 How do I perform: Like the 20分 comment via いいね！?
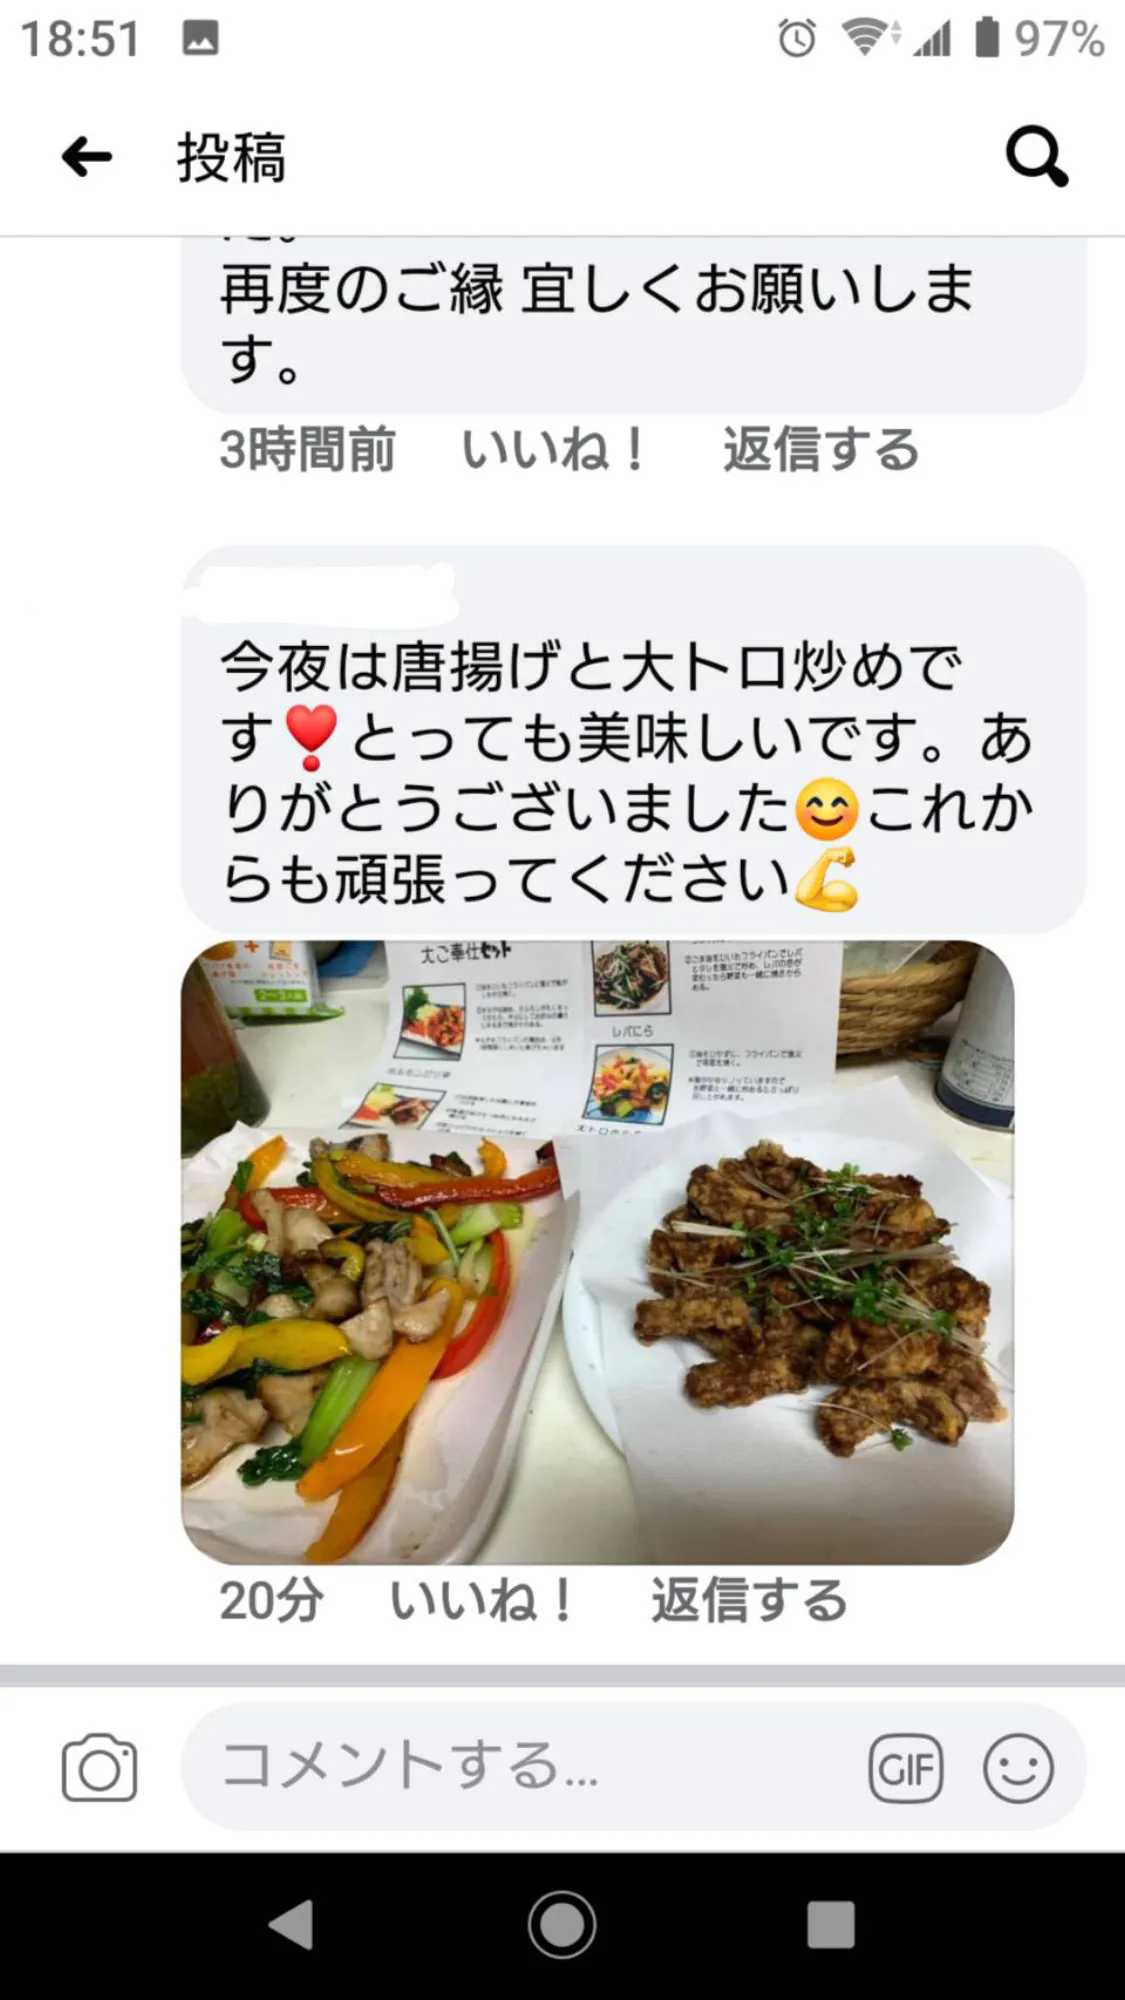click(x=481, y=1600)
